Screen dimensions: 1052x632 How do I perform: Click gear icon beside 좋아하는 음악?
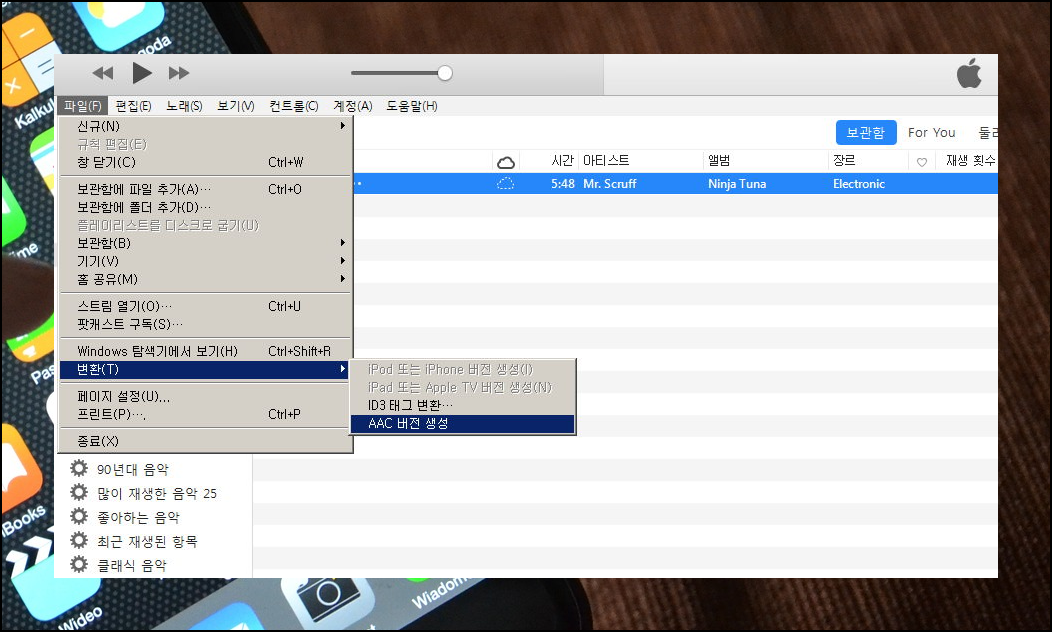tap(79, 517)
